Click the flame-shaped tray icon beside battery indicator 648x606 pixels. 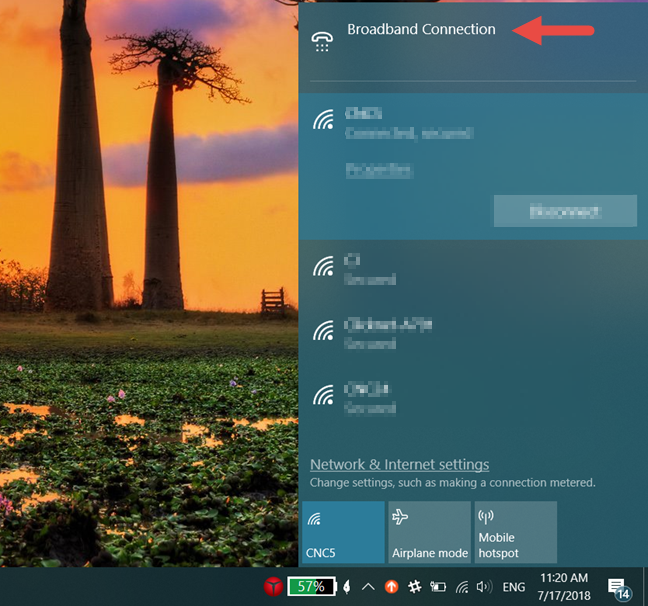(x=347, y=587)
